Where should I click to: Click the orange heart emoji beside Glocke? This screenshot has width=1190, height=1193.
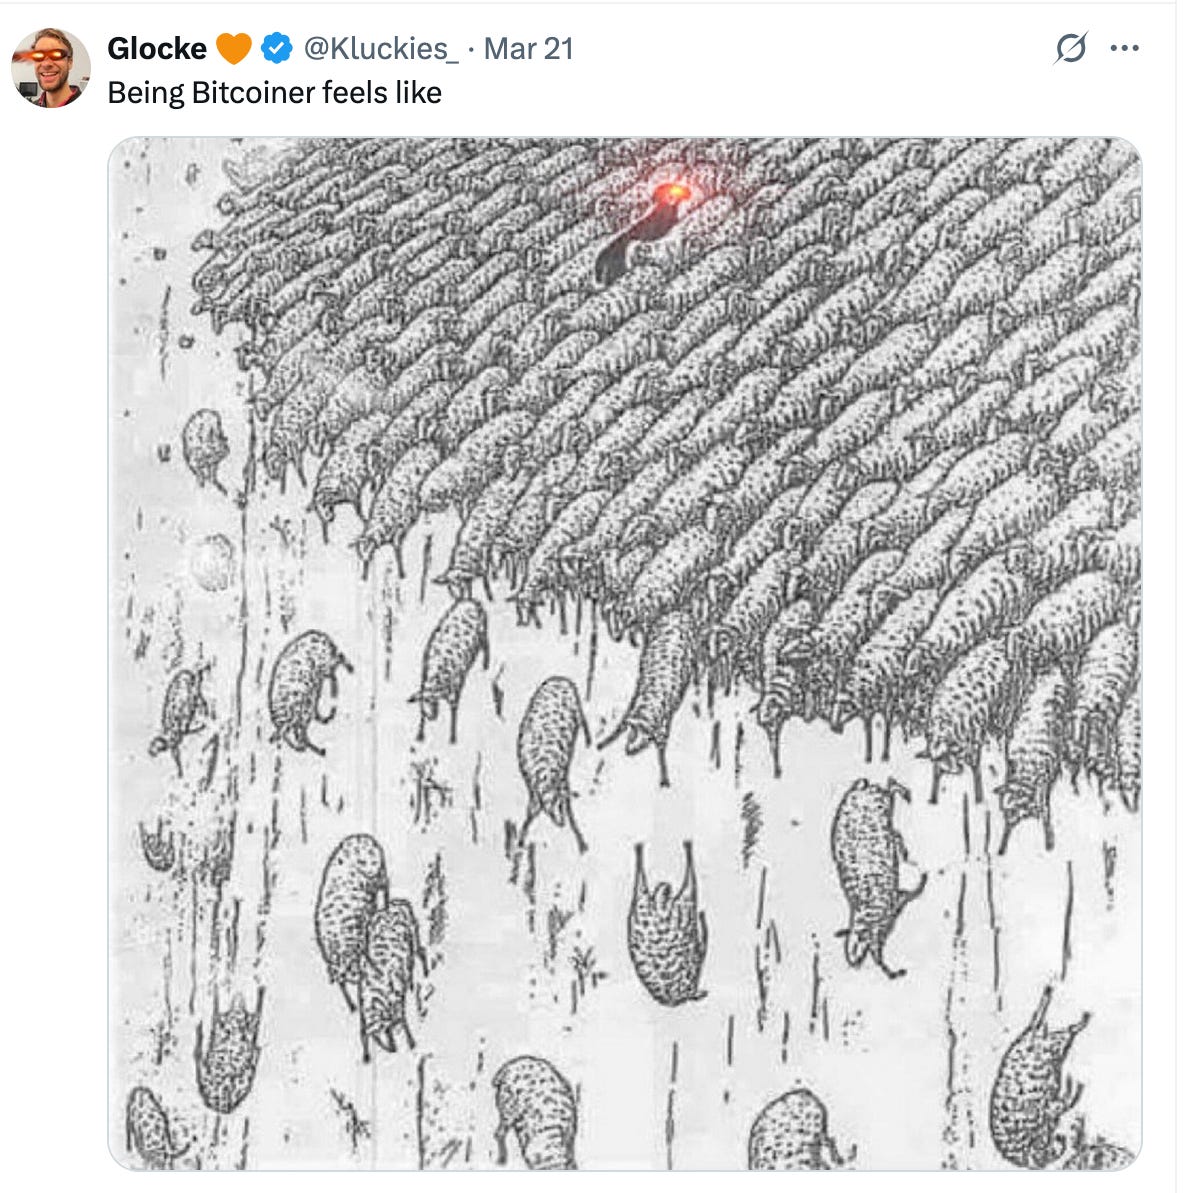(234, 48)
